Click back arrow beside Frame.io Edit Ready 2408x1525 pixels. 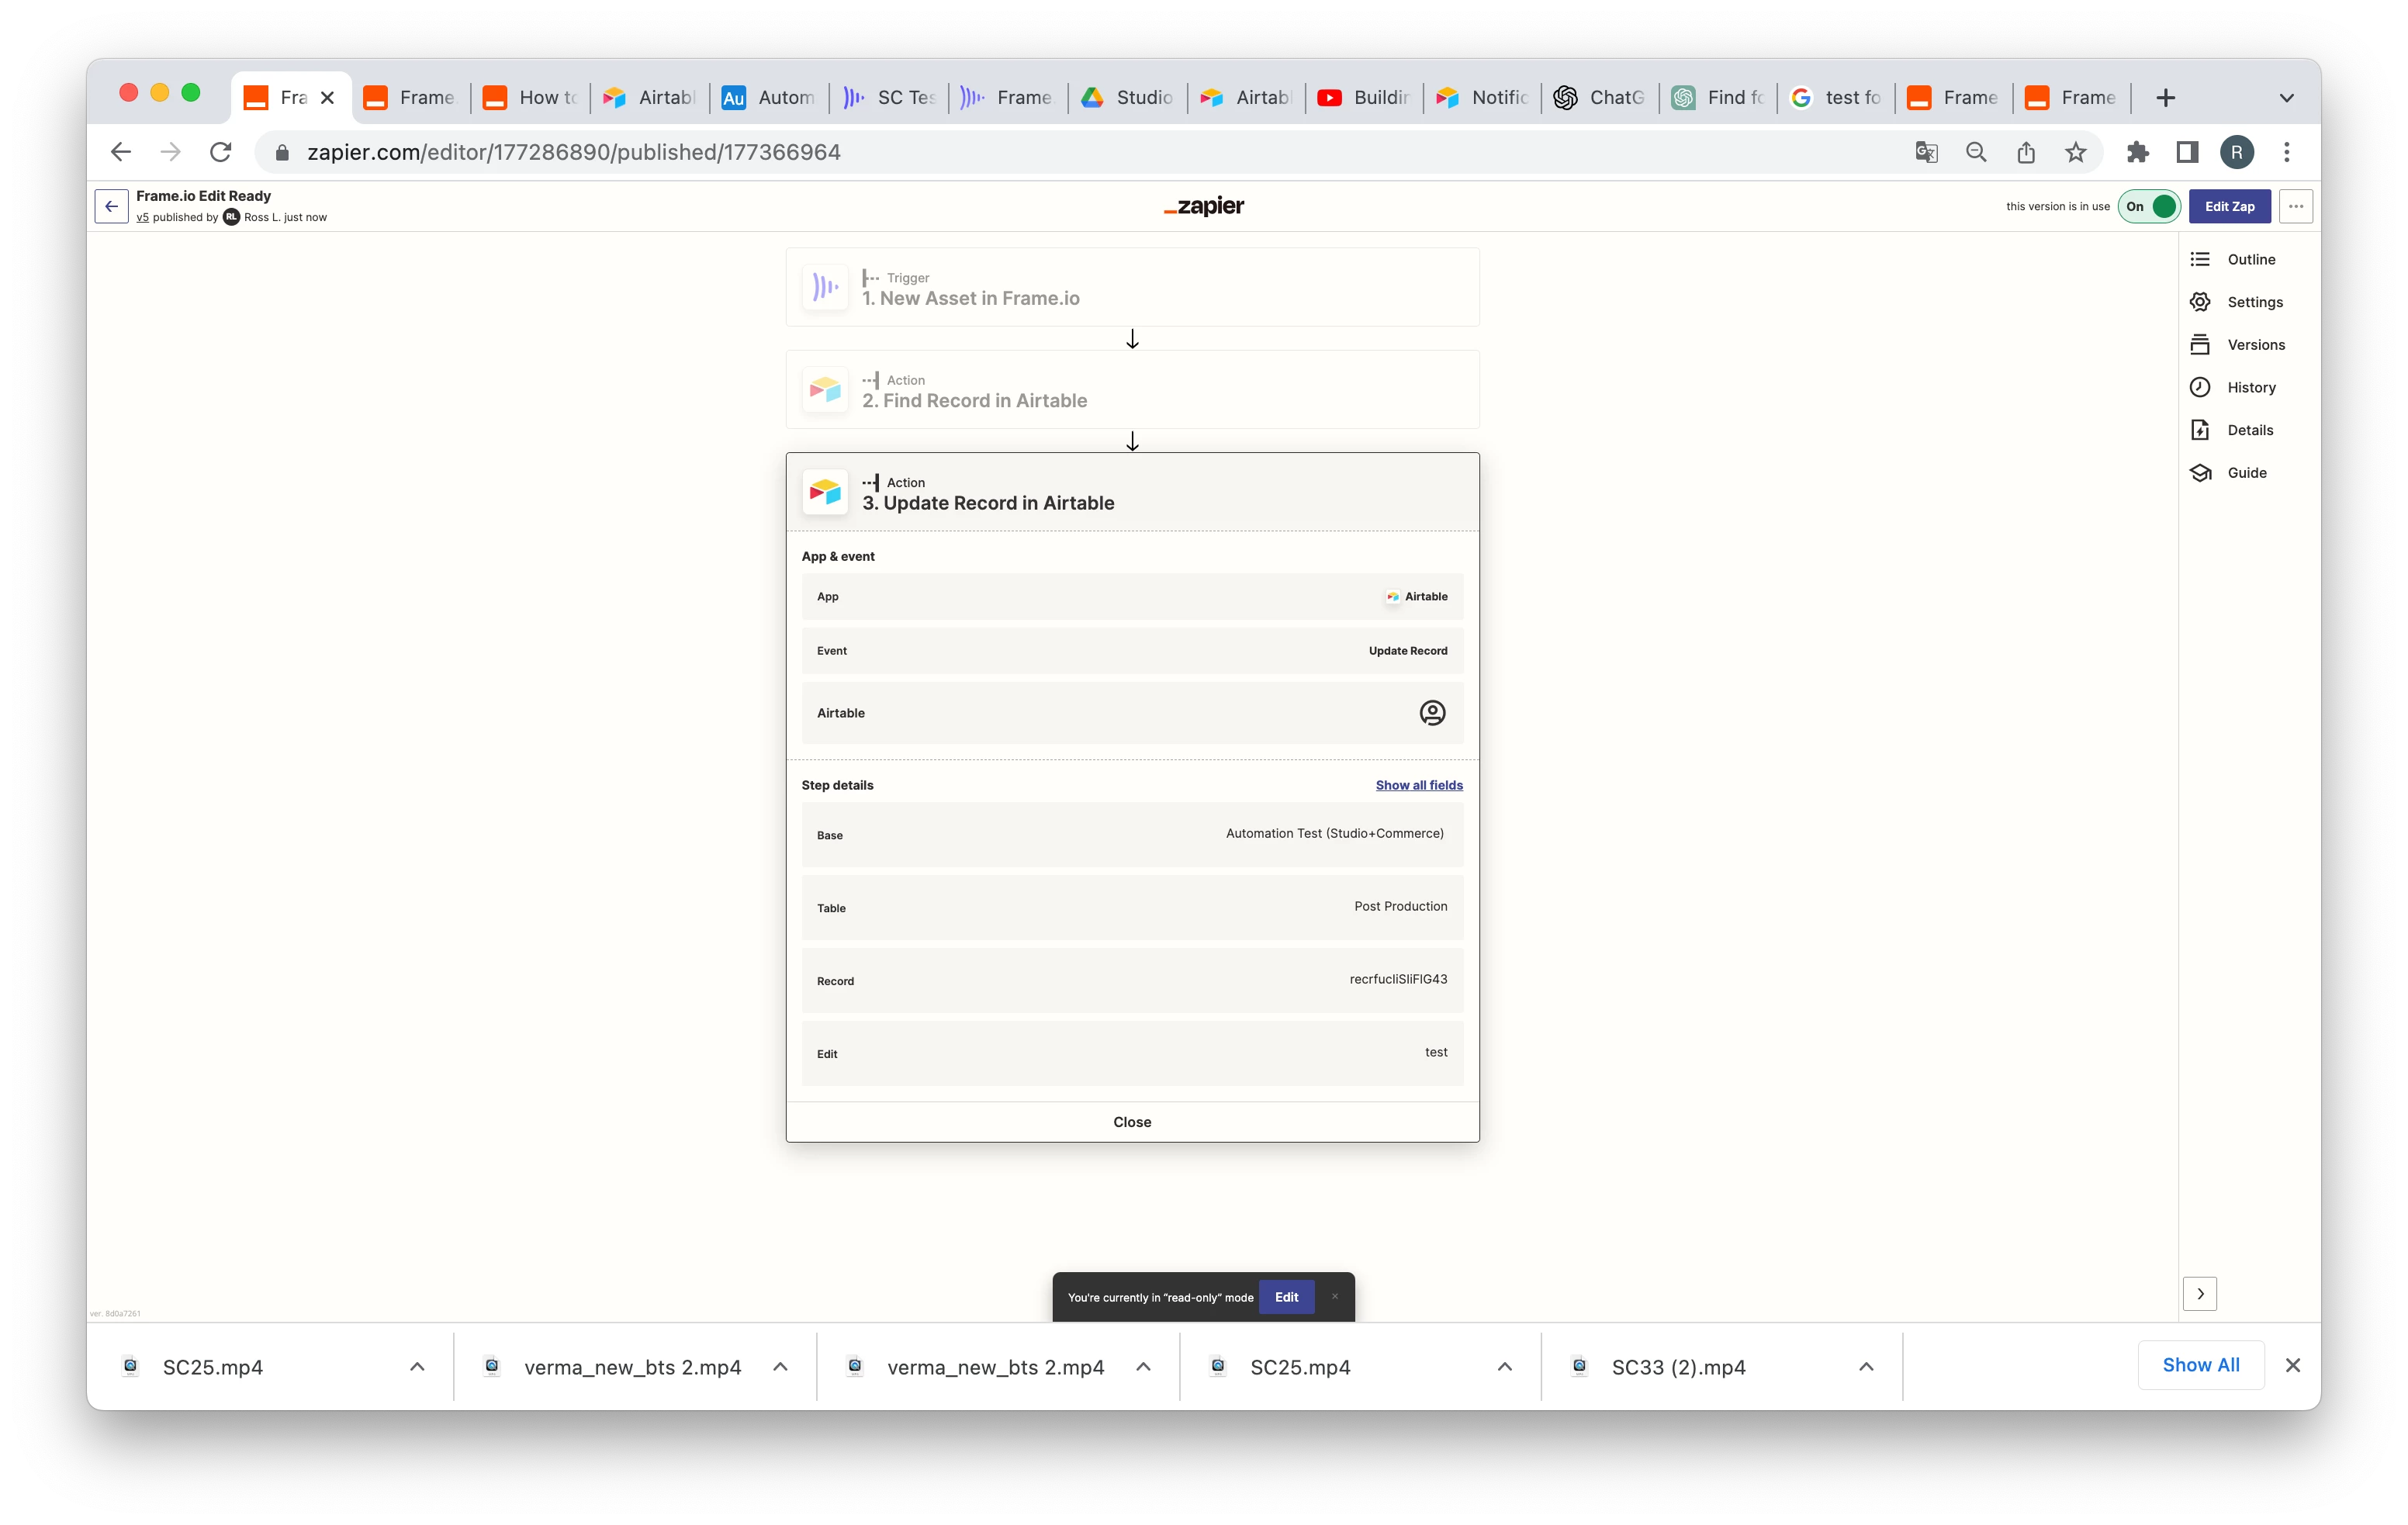[112, 206]
